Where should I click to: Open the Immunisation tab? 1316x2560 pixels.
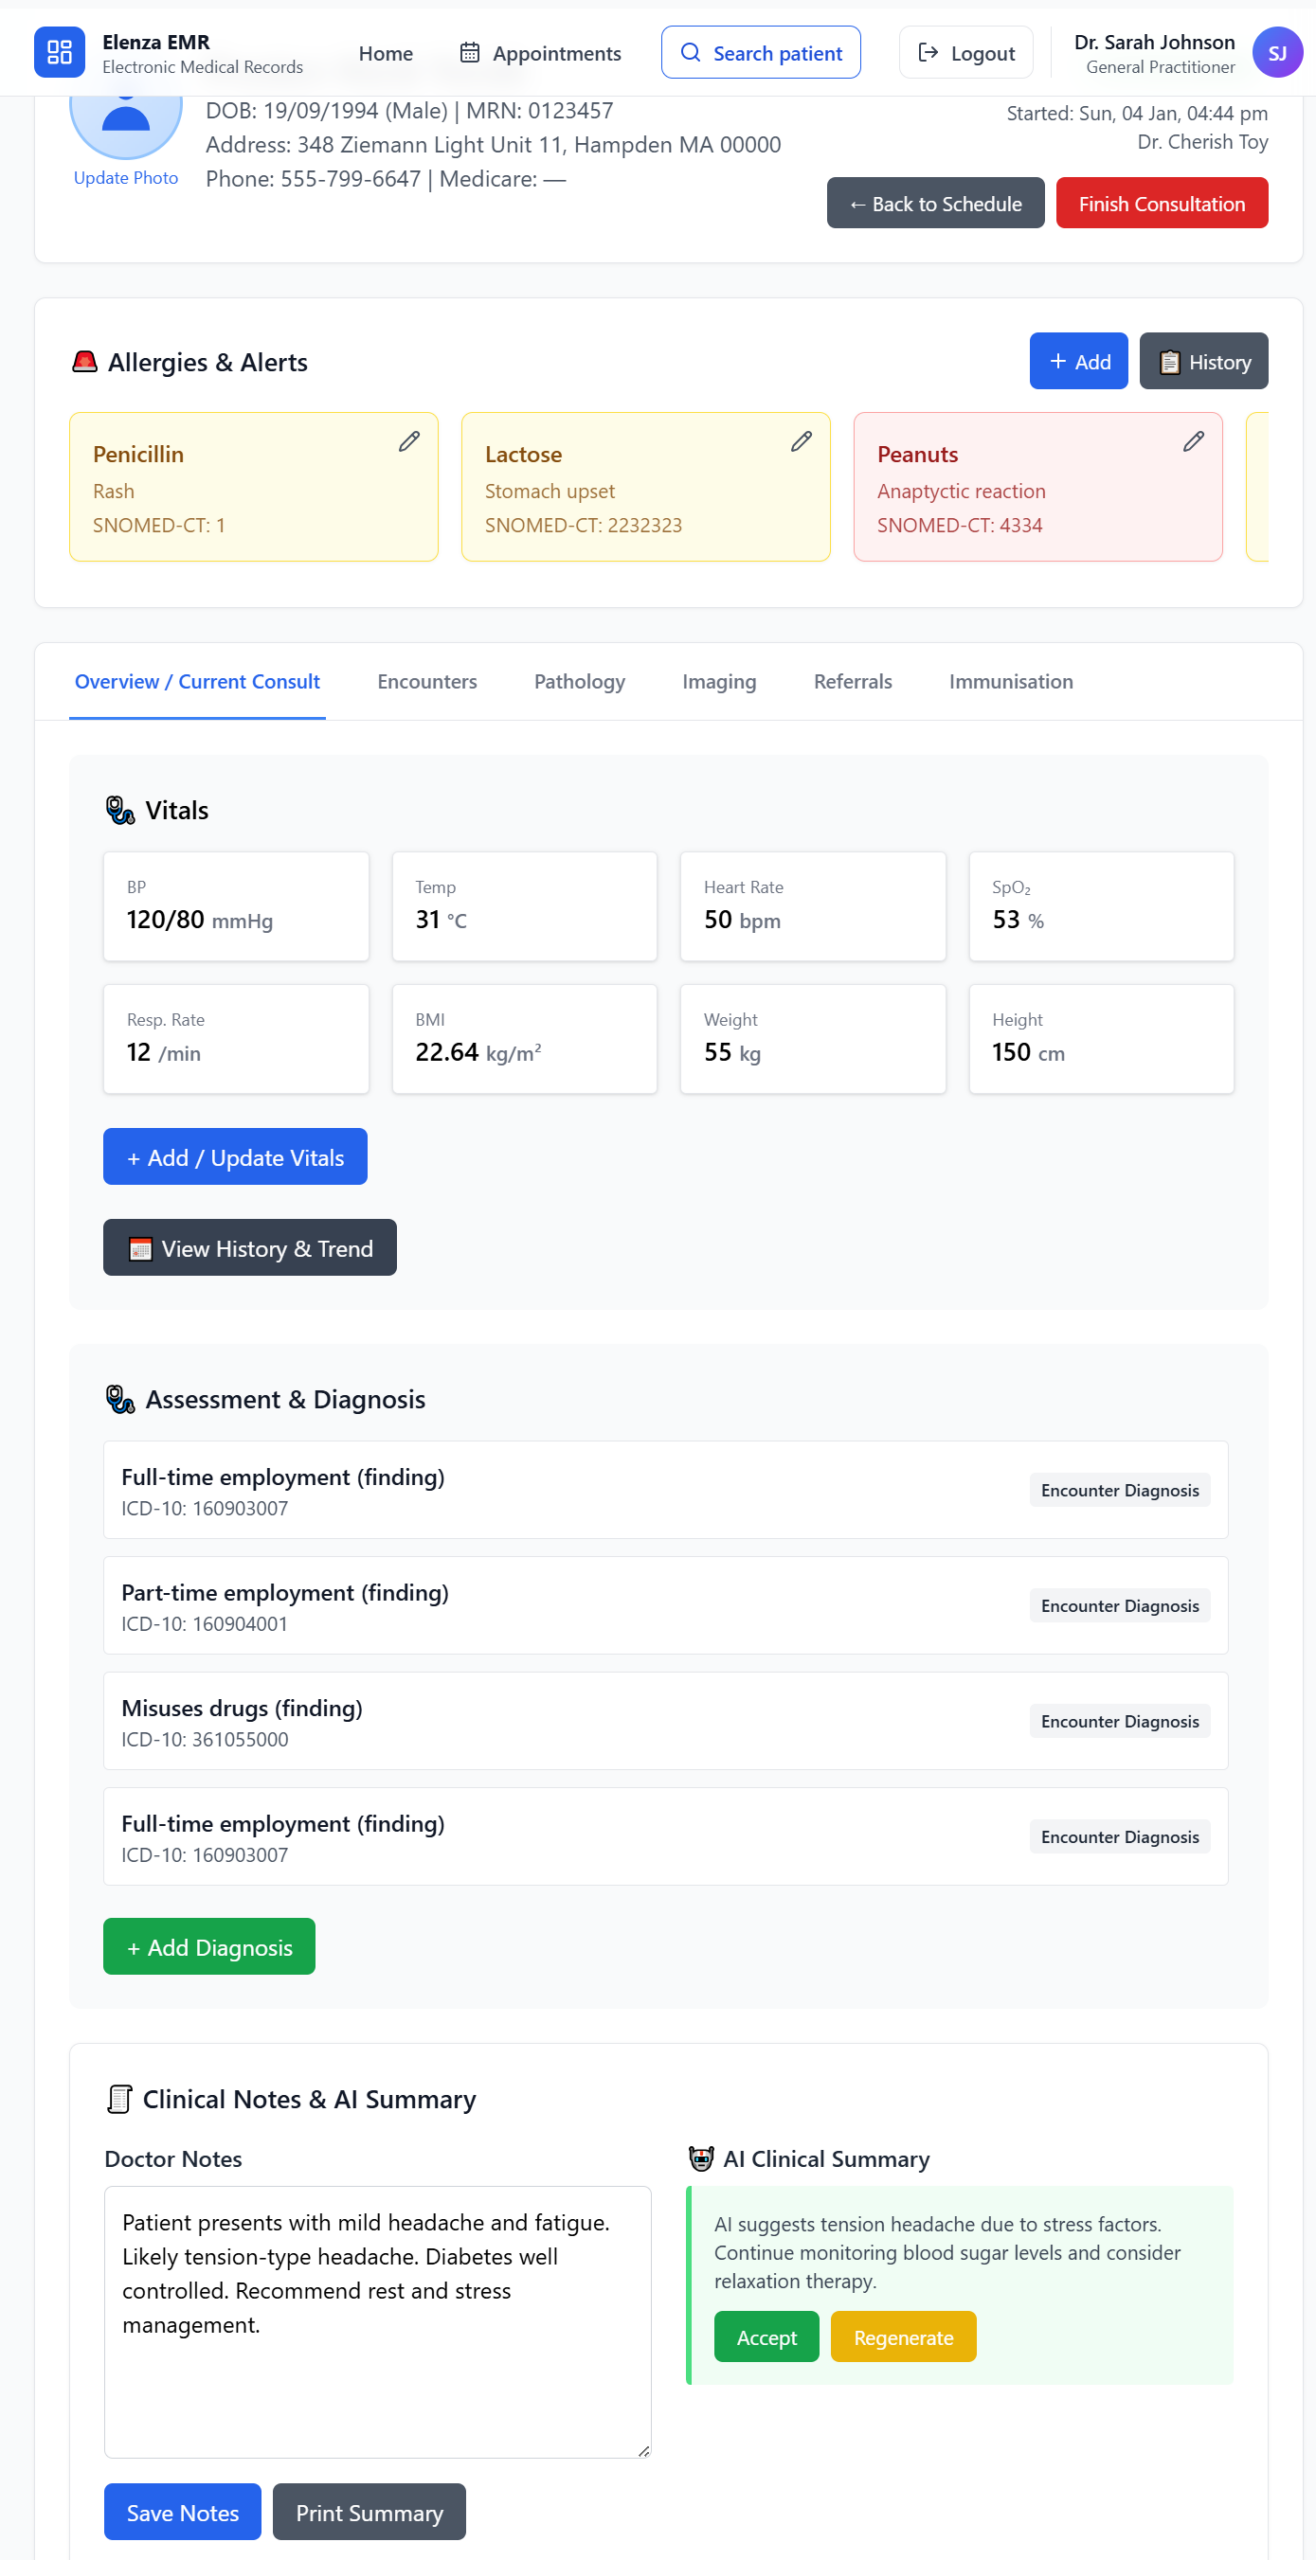pyautogui.click(x=1010, y=681)
